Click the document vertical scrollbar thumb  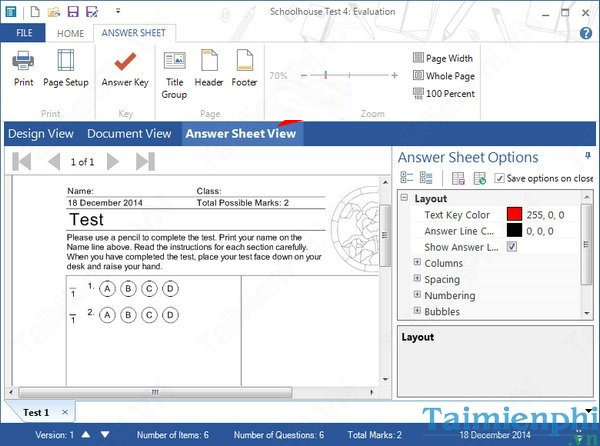point(385,235)
